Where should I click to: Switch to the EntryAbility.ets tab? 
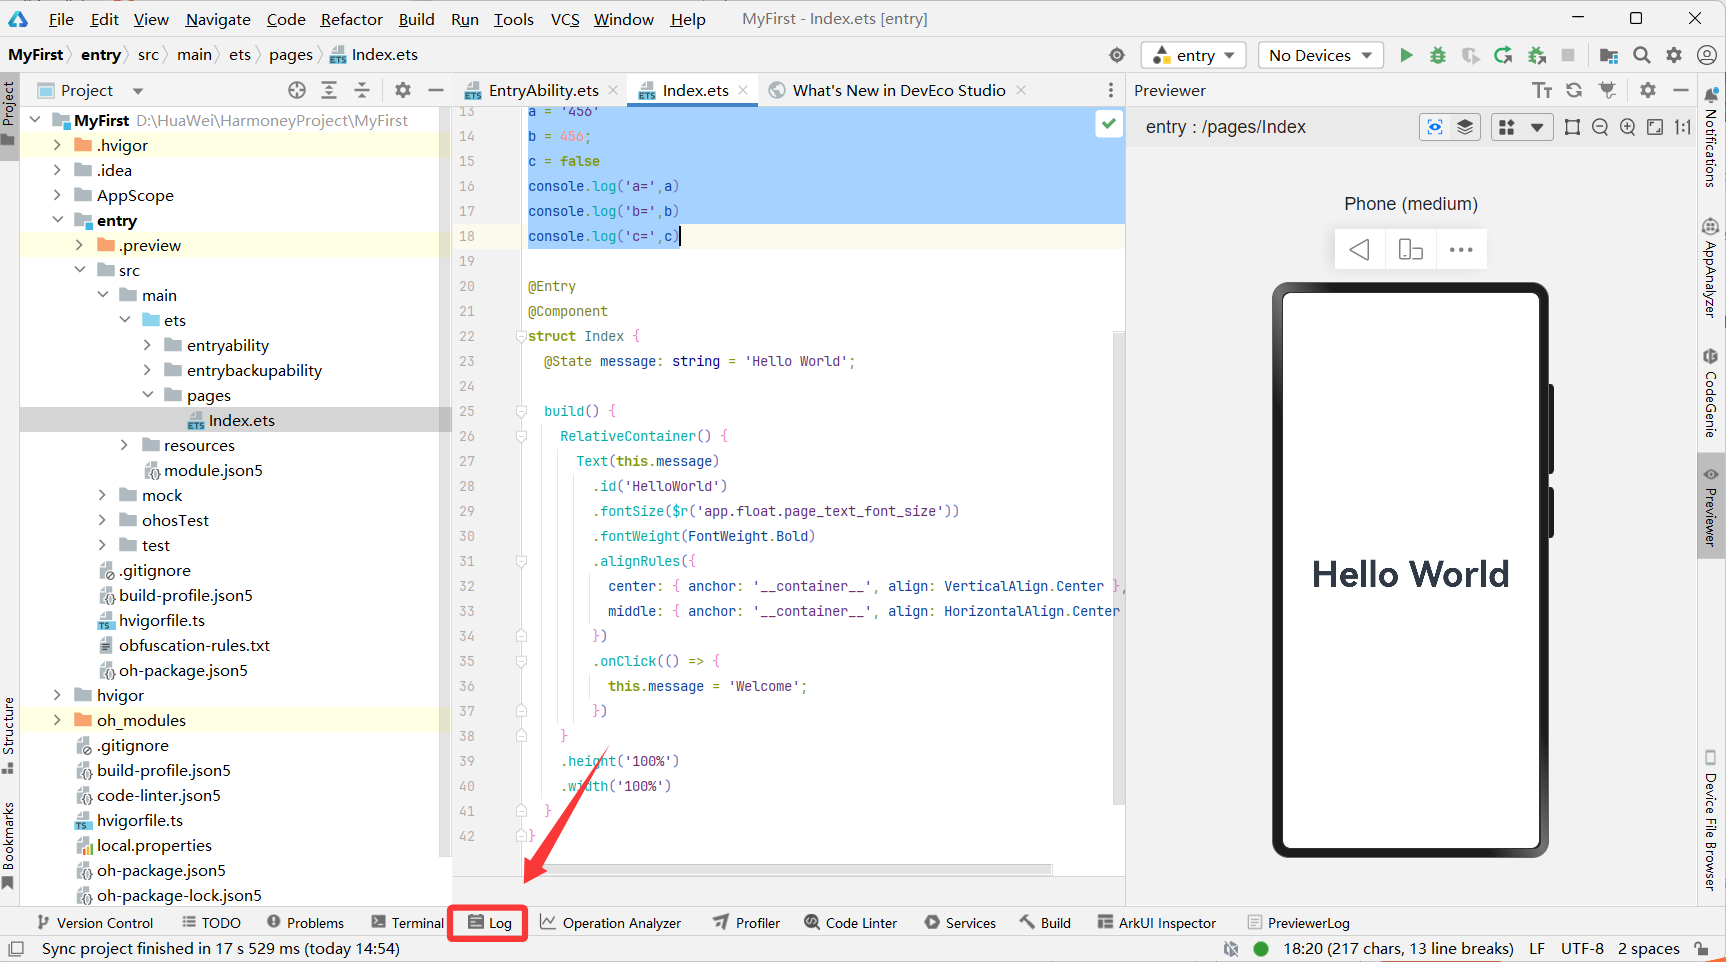point(543,90)
